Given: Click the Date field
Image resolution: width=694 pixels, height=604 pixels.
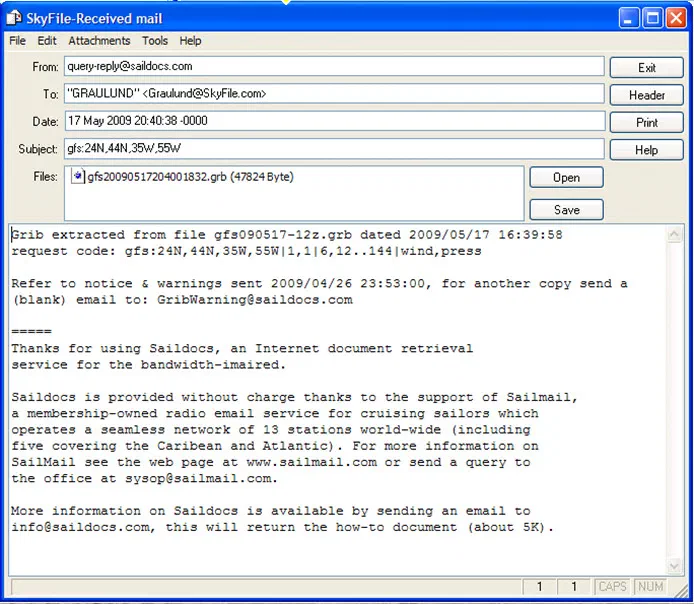Looking at the screenshot, I should click(335, 121).
